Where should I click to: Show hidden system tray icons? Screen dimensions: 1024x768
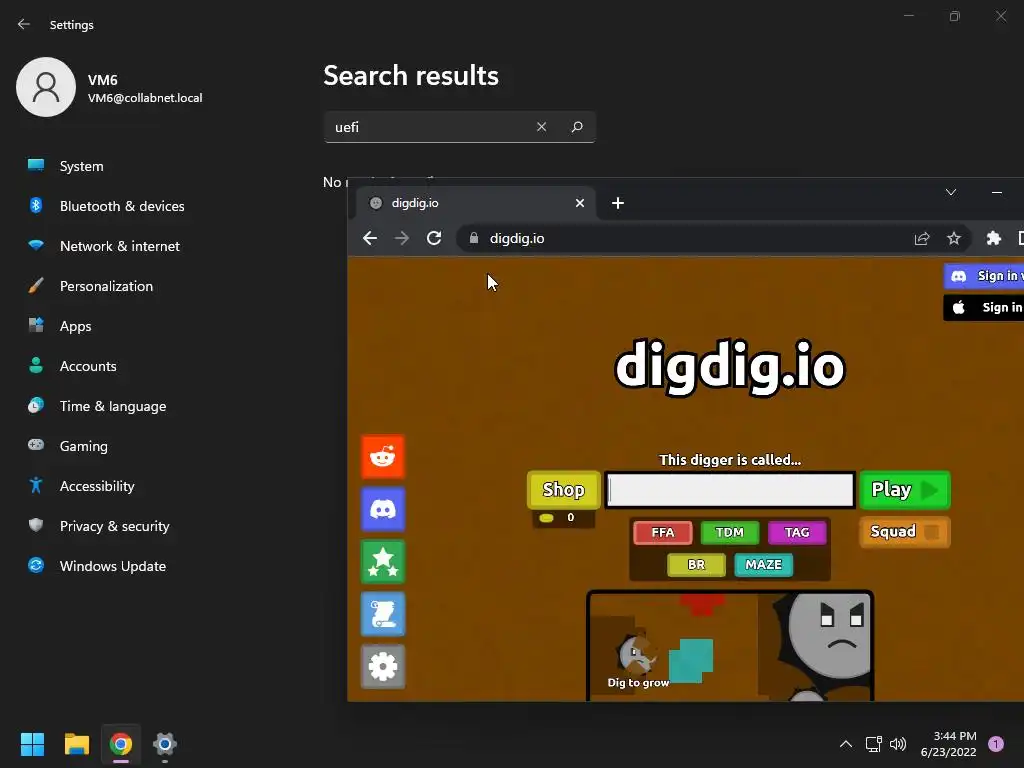pos(846,744)
